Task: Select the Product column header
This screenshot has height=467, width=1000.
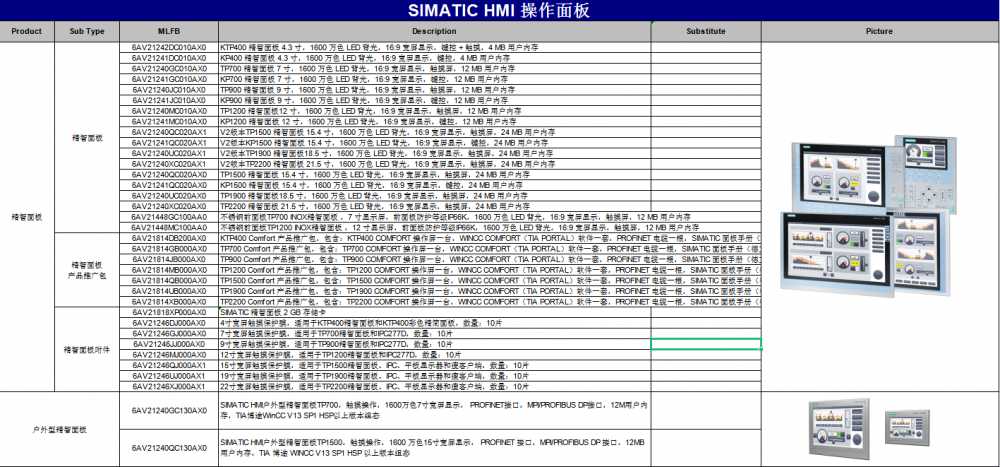Action: [26, 31]
